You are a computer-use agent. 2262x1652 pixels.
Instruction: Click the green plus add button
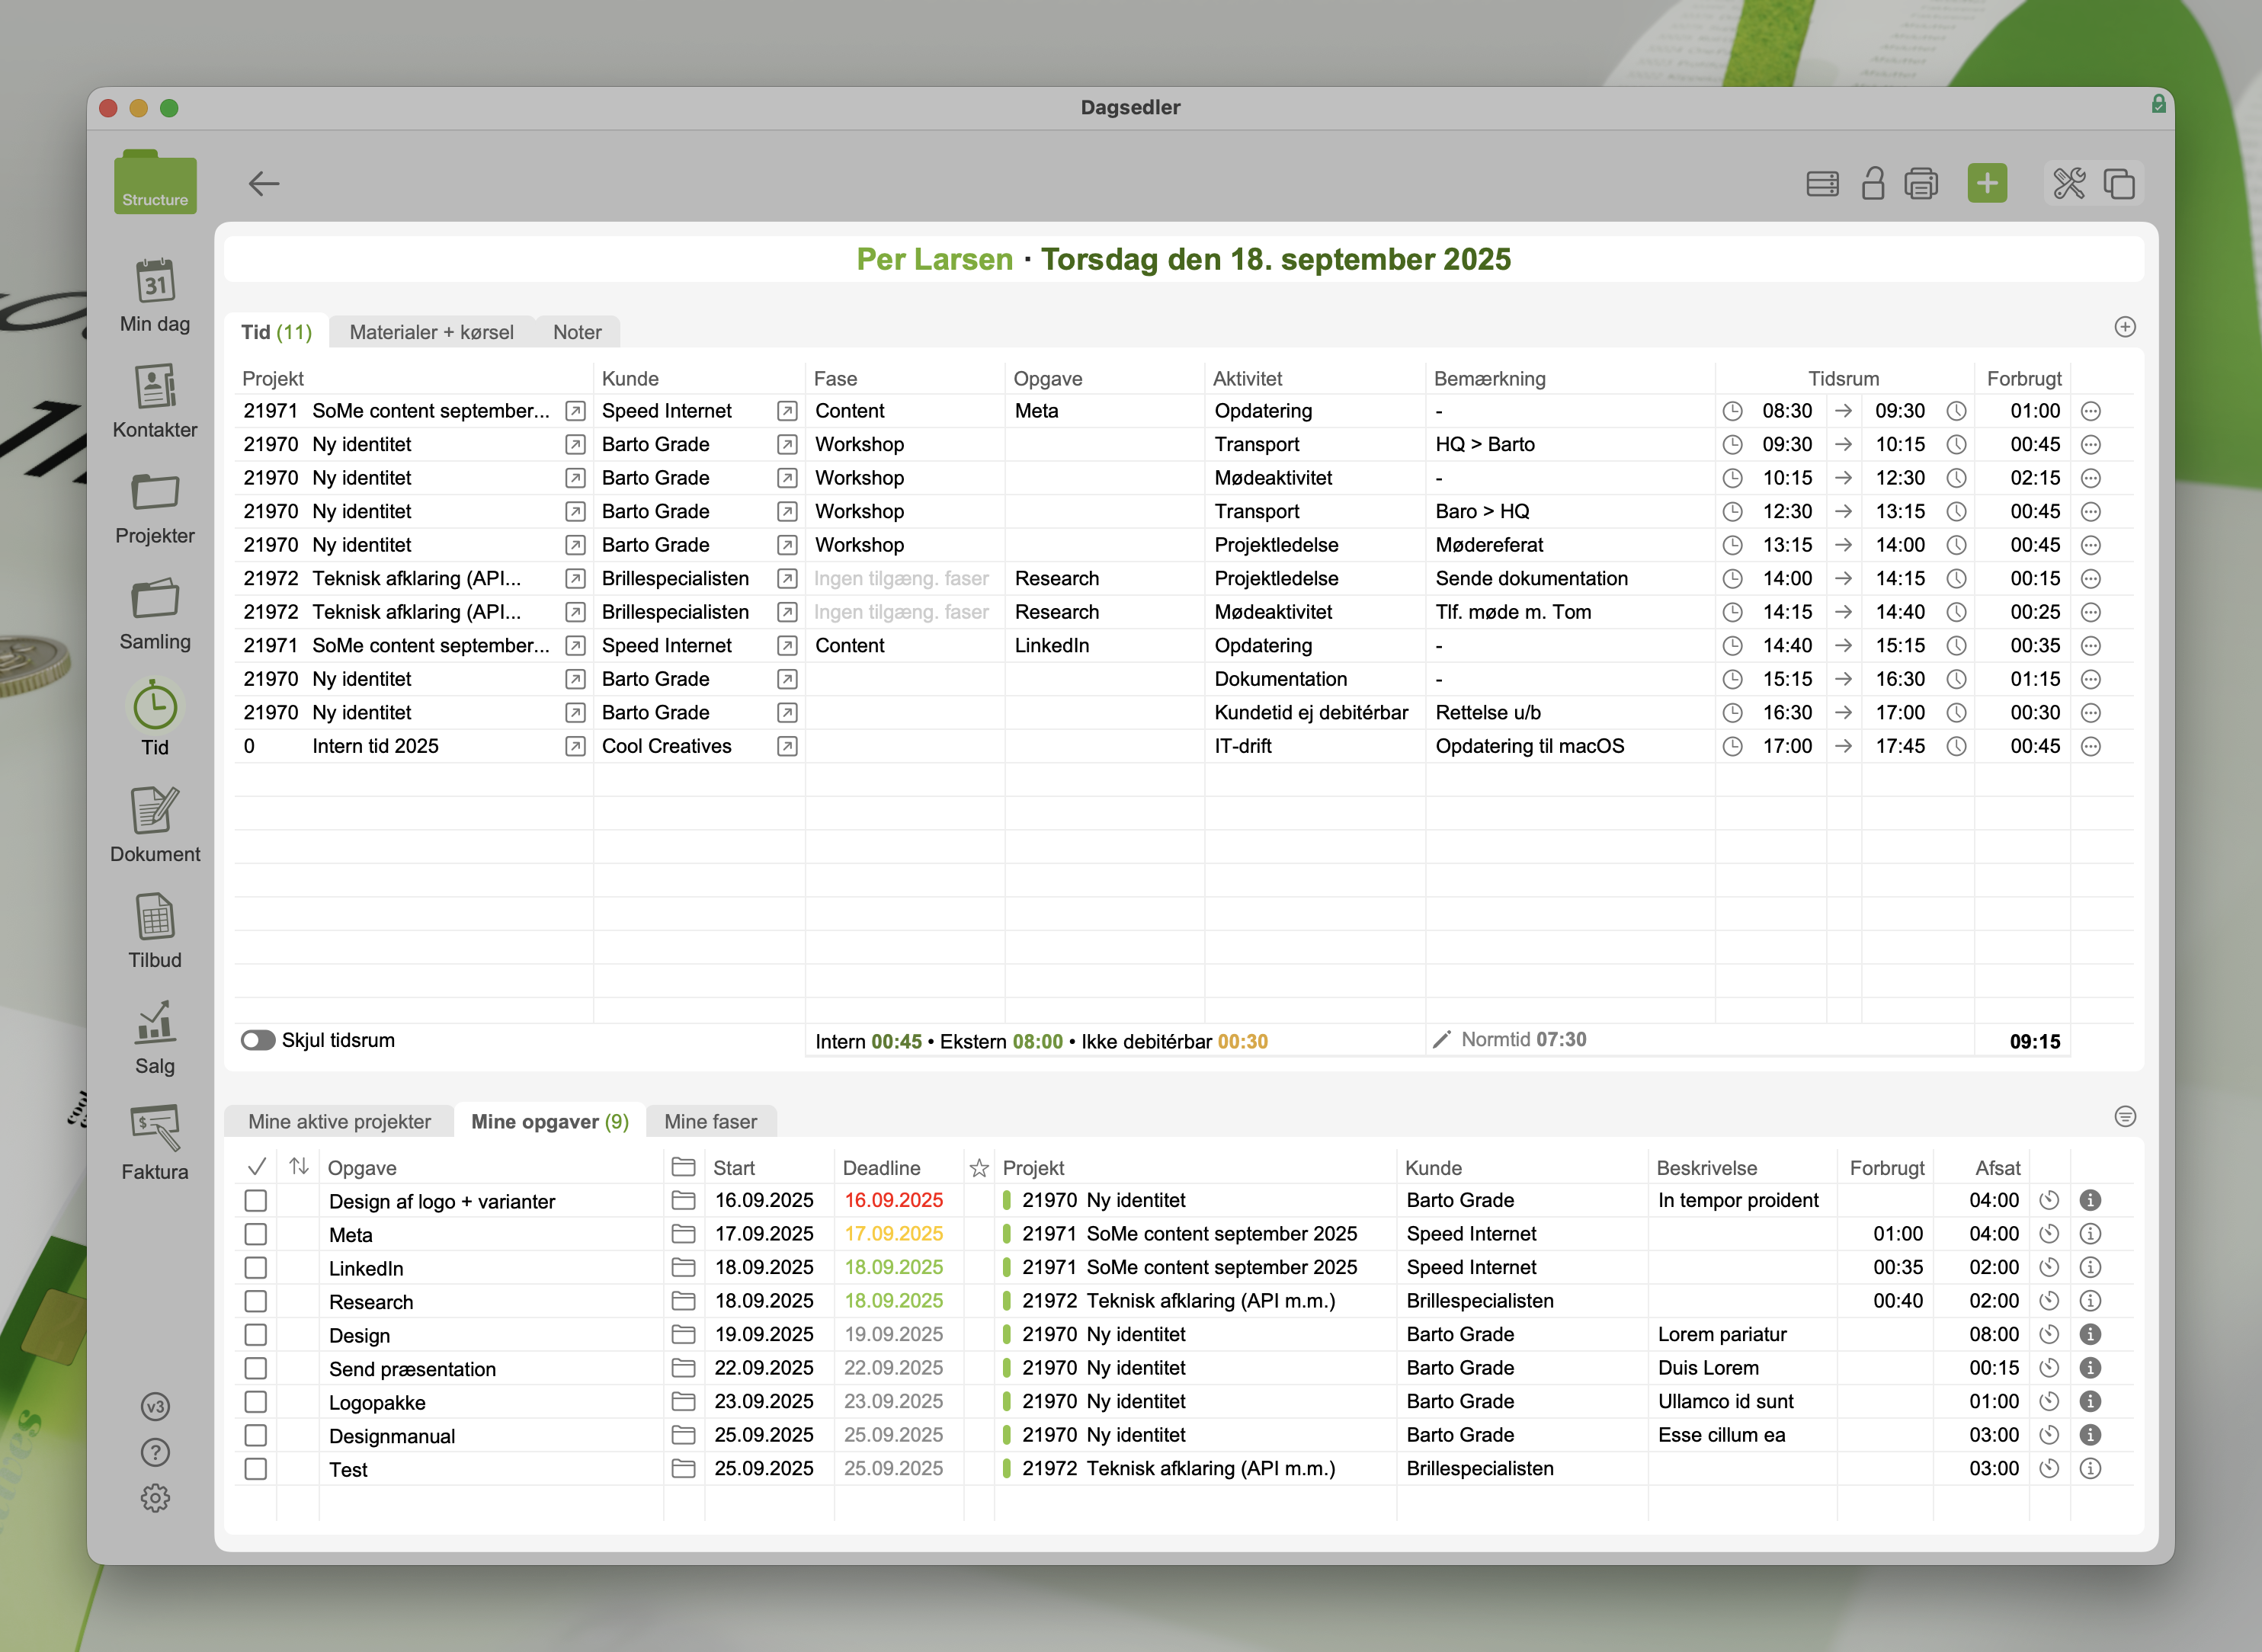[1986, 183]
